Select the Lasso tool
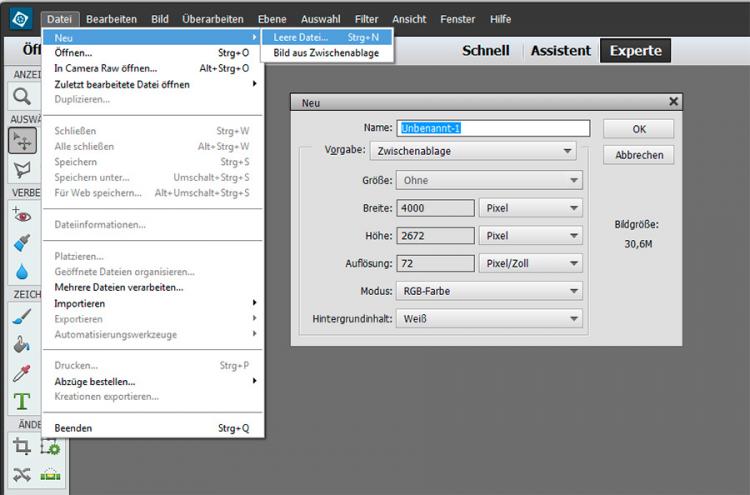Viewport: 750px width, 495px height. (x=21, y=170)
